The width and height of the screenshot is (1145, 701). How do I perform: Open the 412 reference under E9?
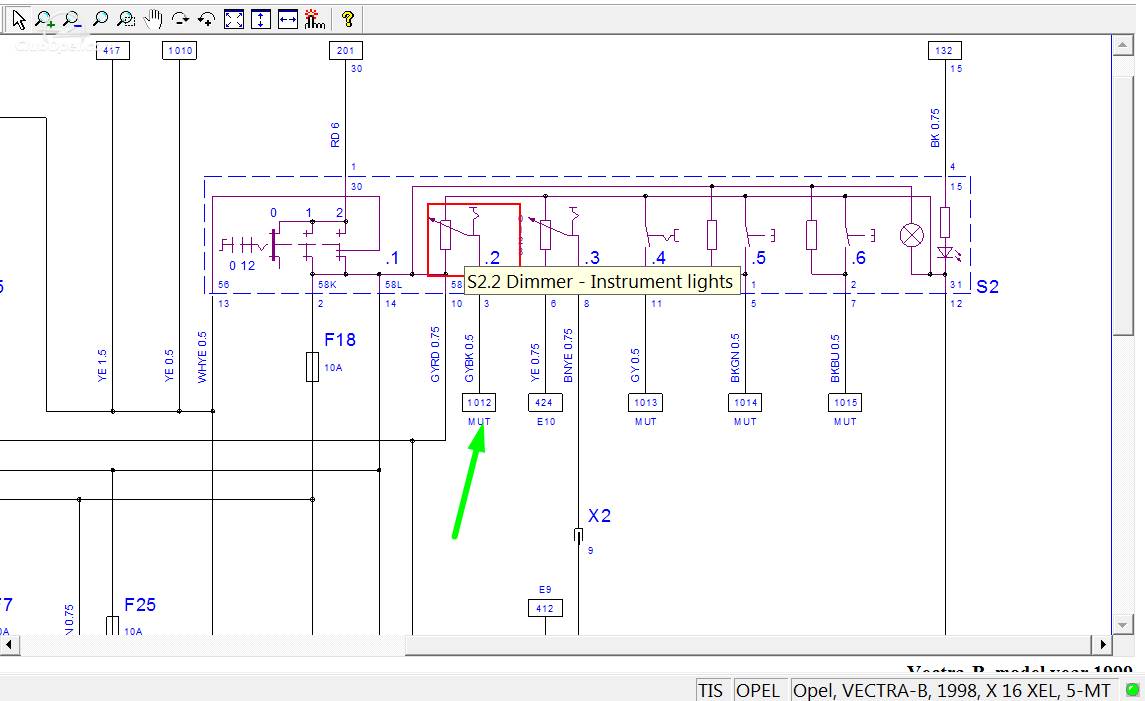[545, 608]
